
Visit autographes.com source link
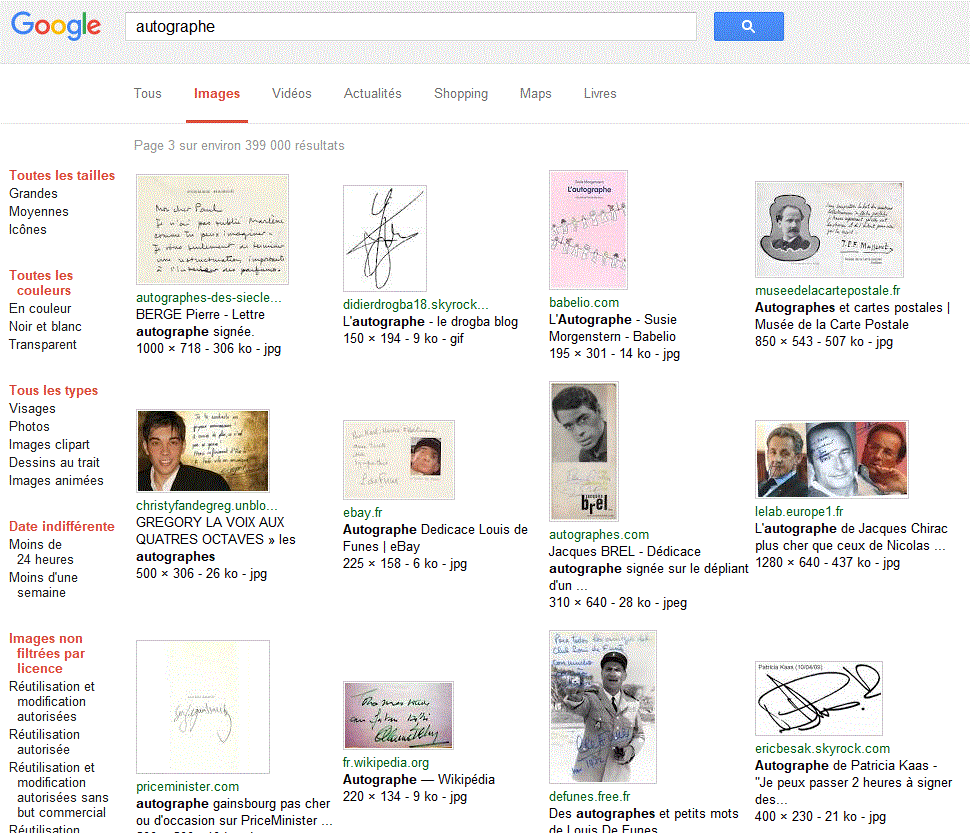pyautogui.click(x=599, y=534)
